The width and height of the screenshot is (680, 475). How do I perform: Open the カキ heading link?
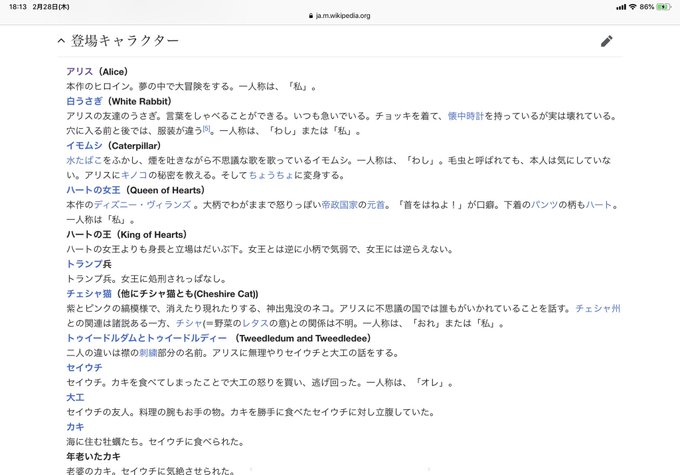tap(75, 427)
